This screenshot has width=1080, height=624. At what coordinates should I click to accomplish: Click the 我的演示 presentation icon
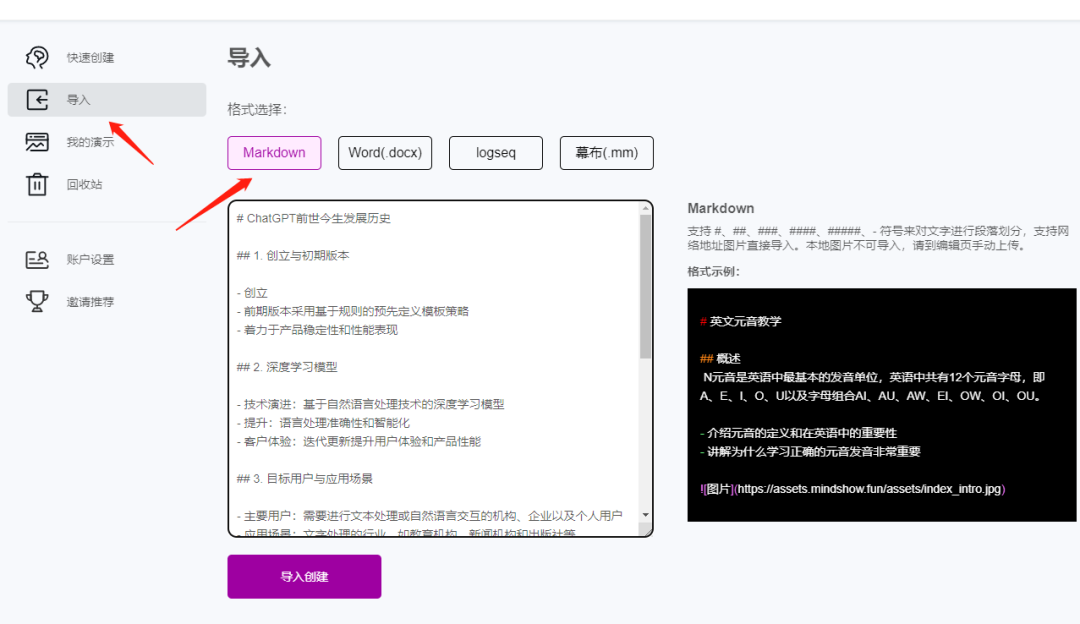click(x=38, y=142)
